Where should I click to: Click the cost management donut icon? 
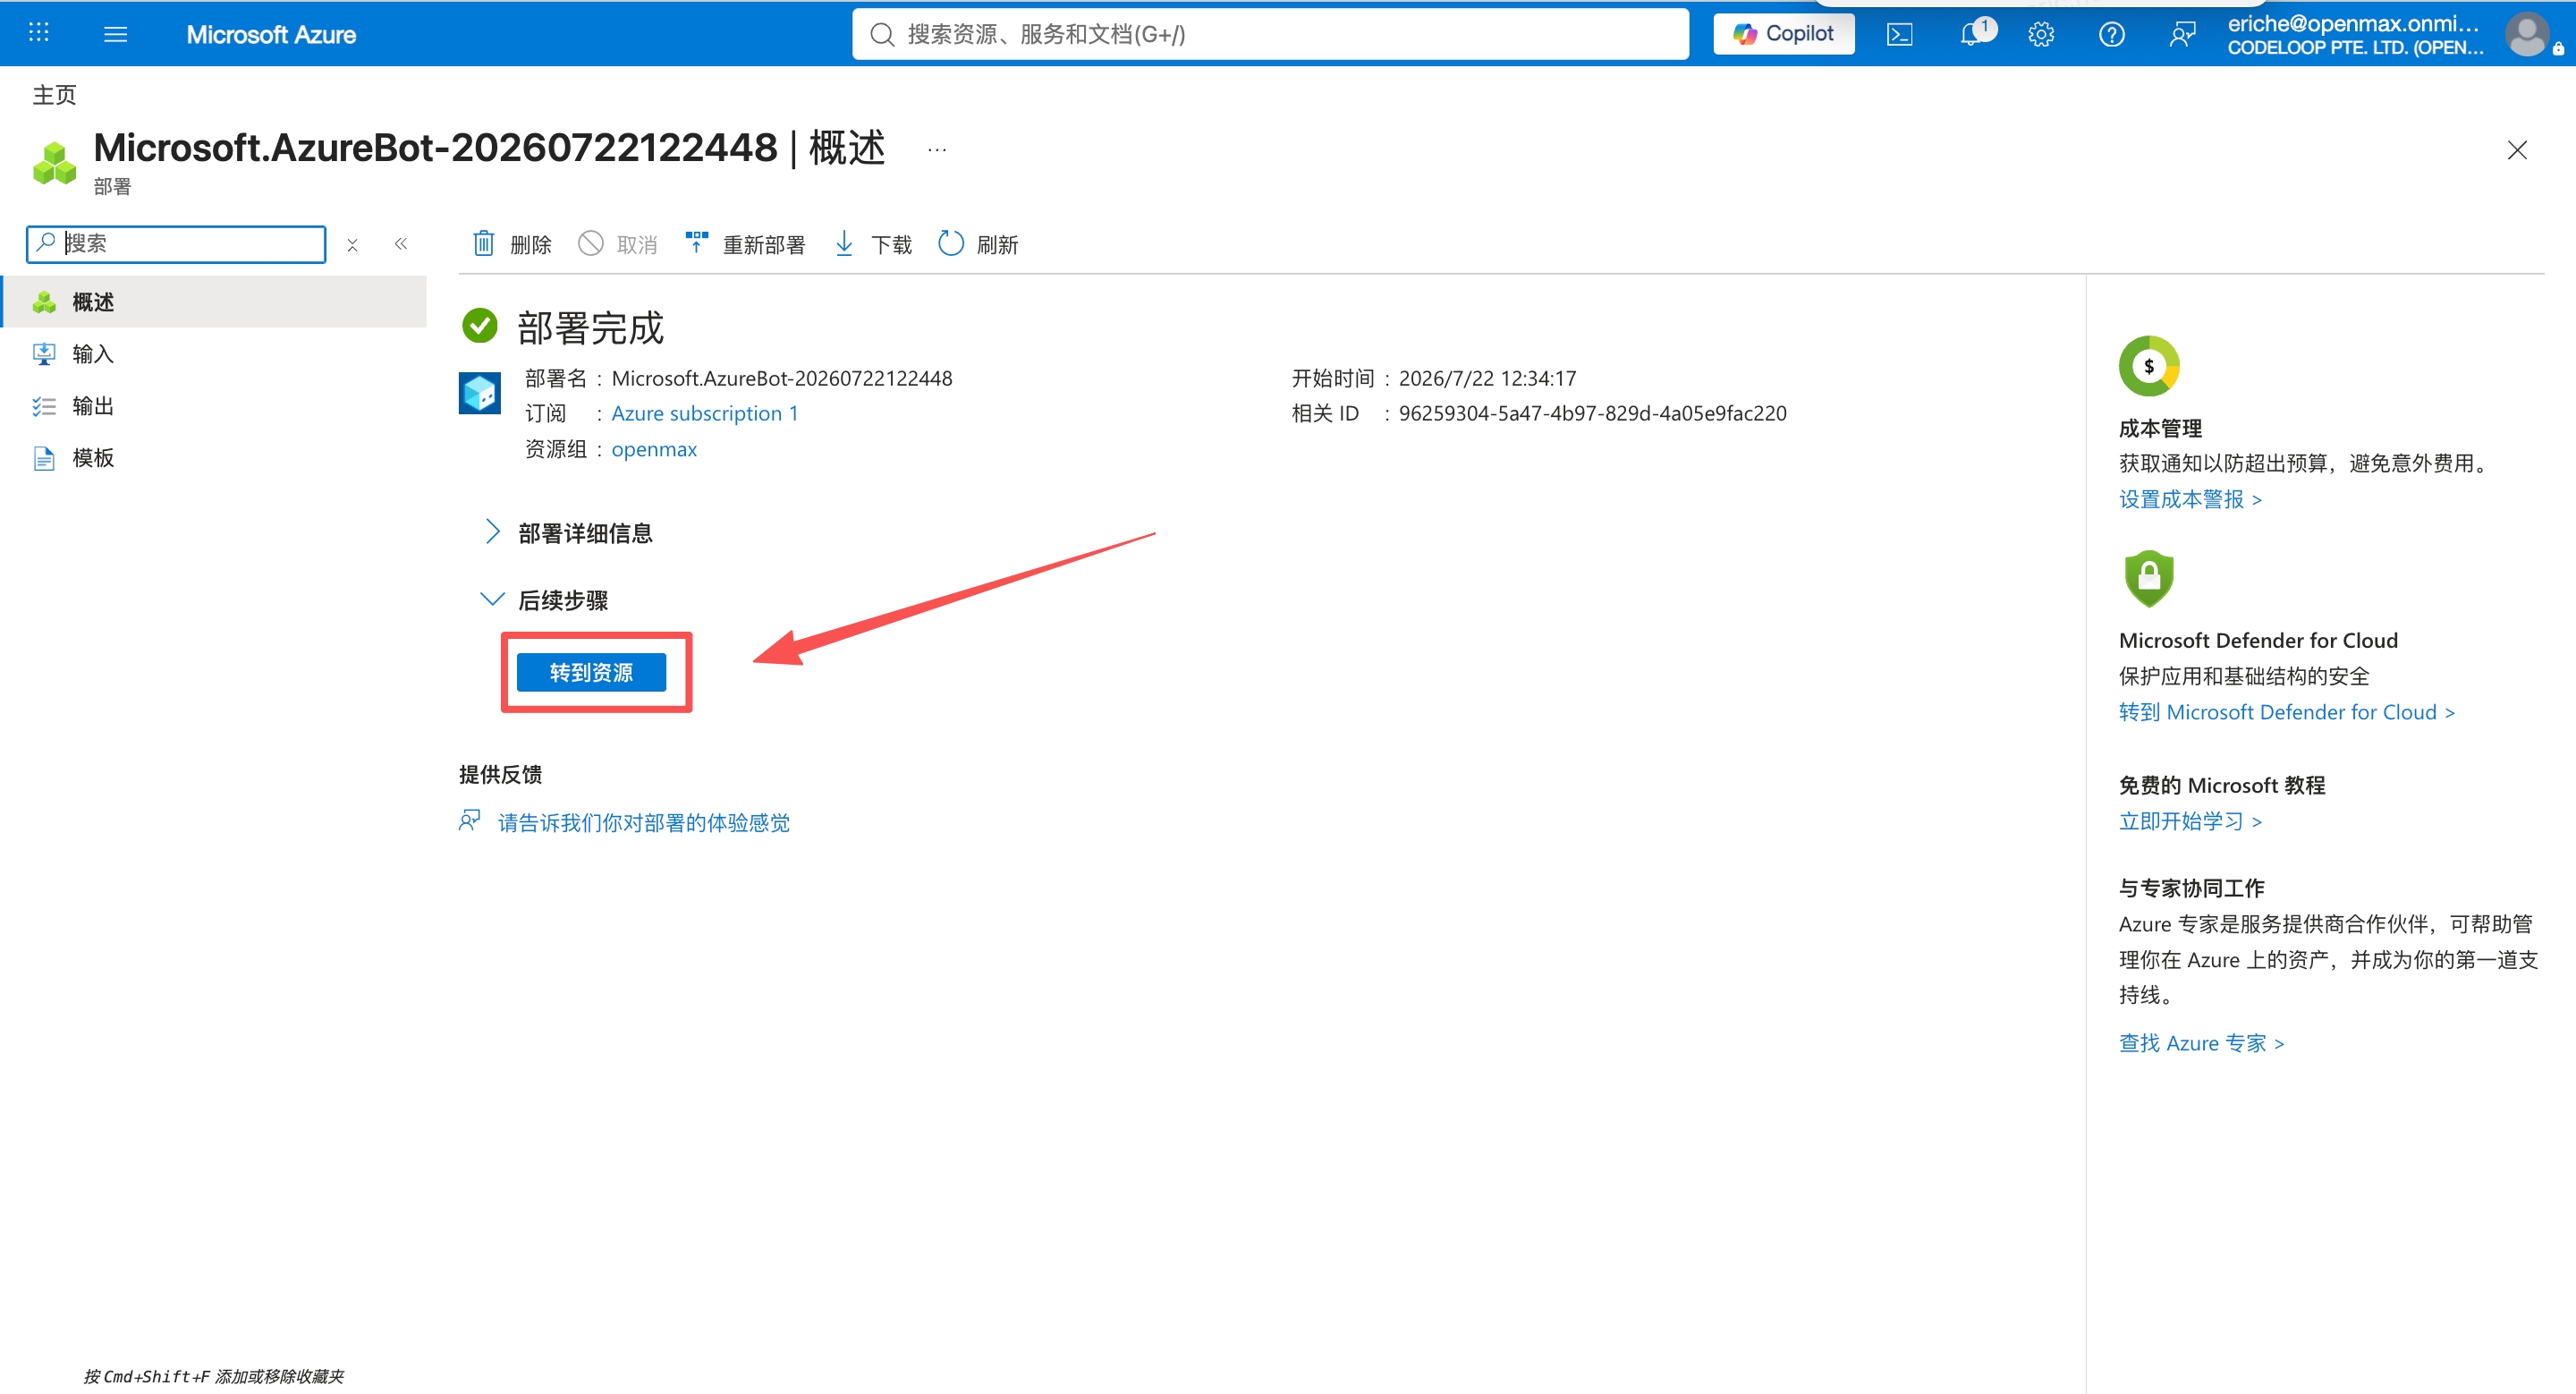[x=2148, y=365]
